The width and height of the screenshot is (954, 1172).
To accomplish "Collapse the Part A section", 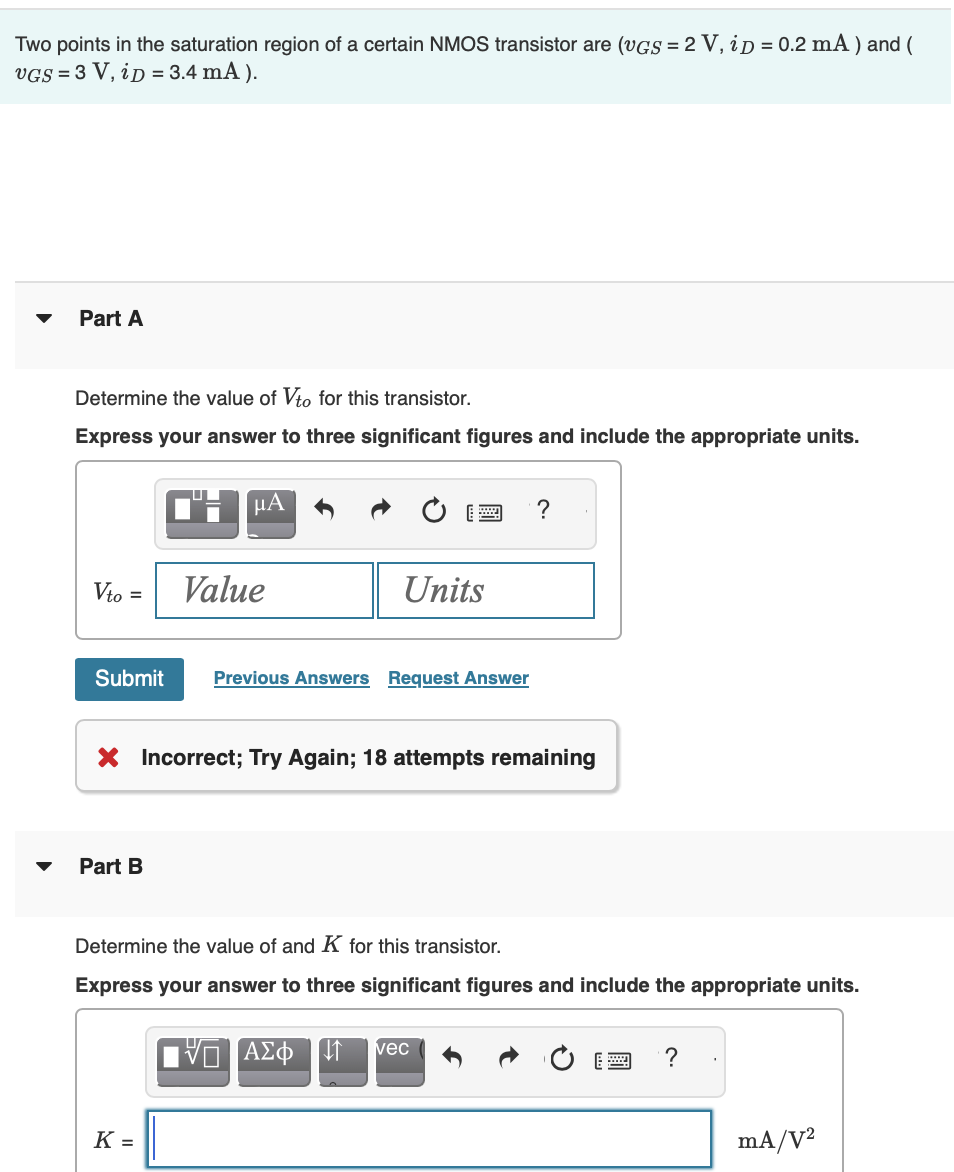I will (44, 318).
